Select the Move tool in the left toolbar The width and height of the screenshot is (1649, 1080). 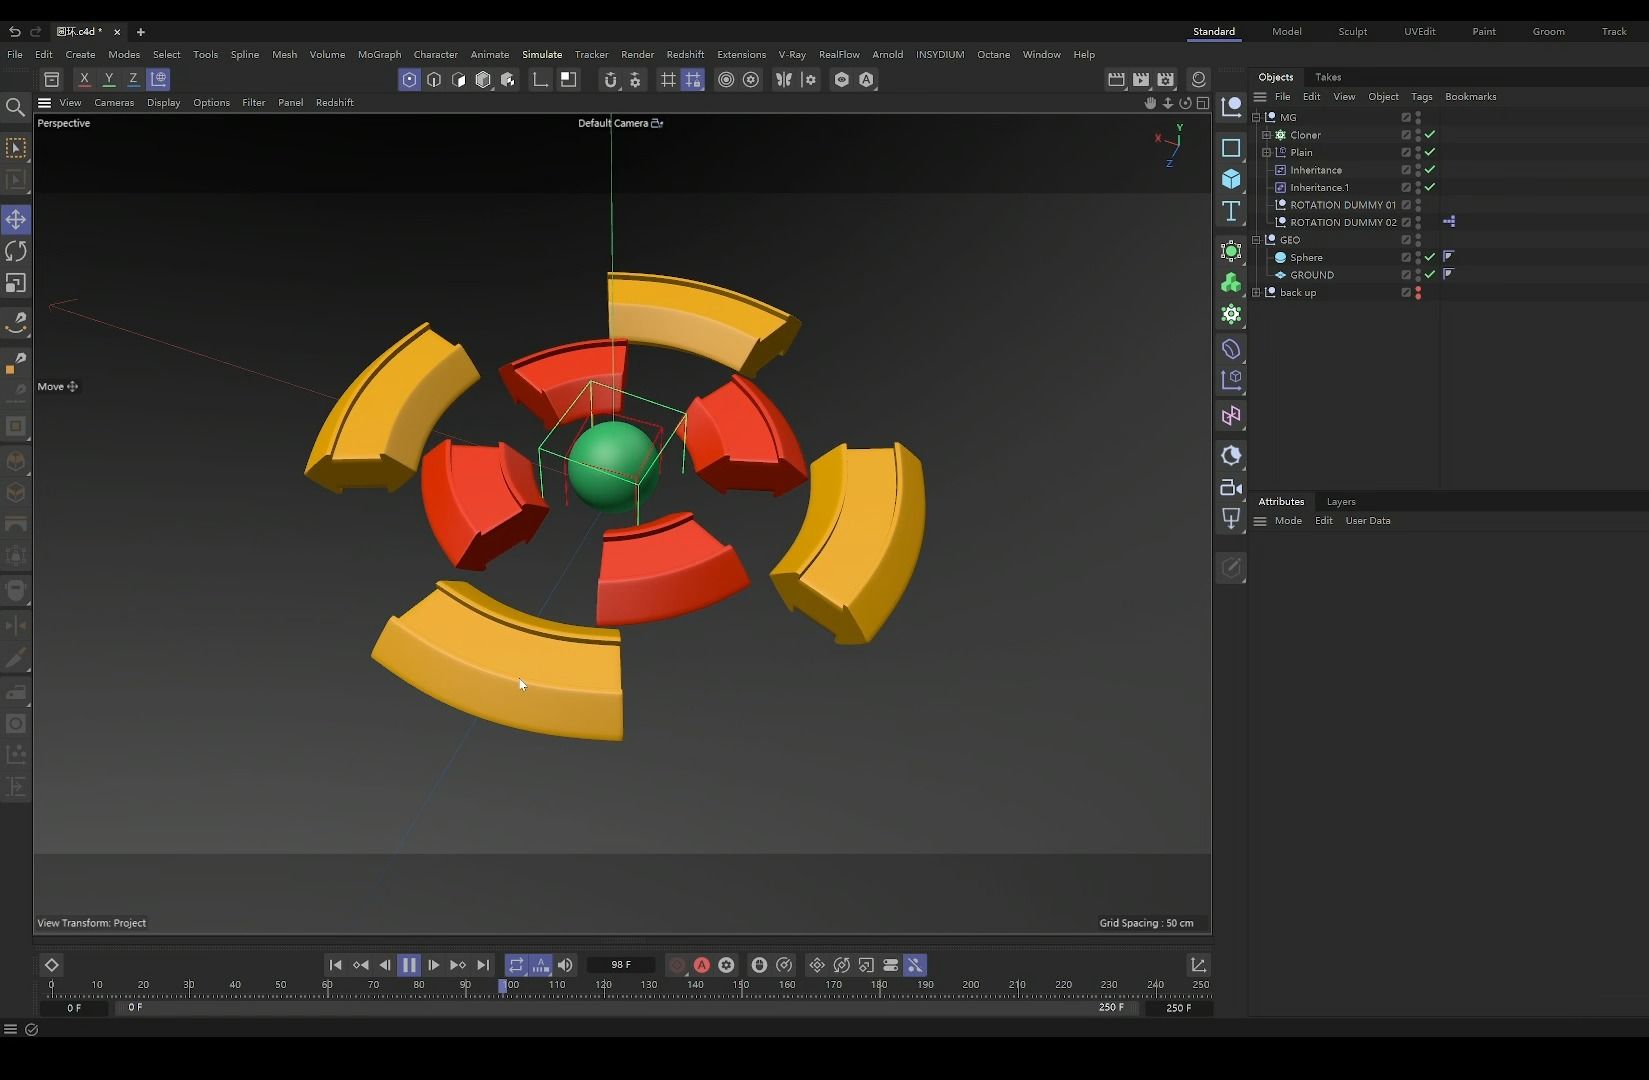(x=16, y=219)
